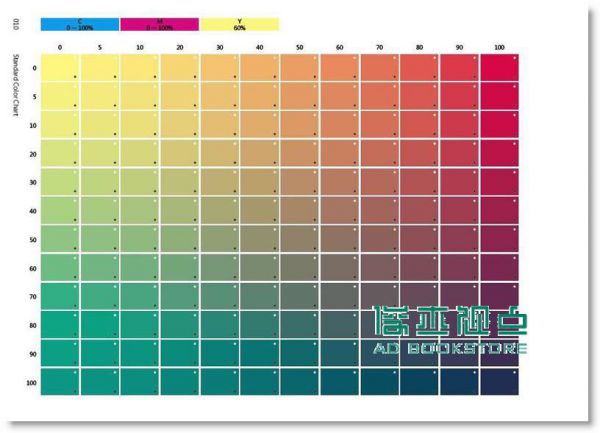Click the column header label 100
The image size is (600, 433).
tap(499, 47)
